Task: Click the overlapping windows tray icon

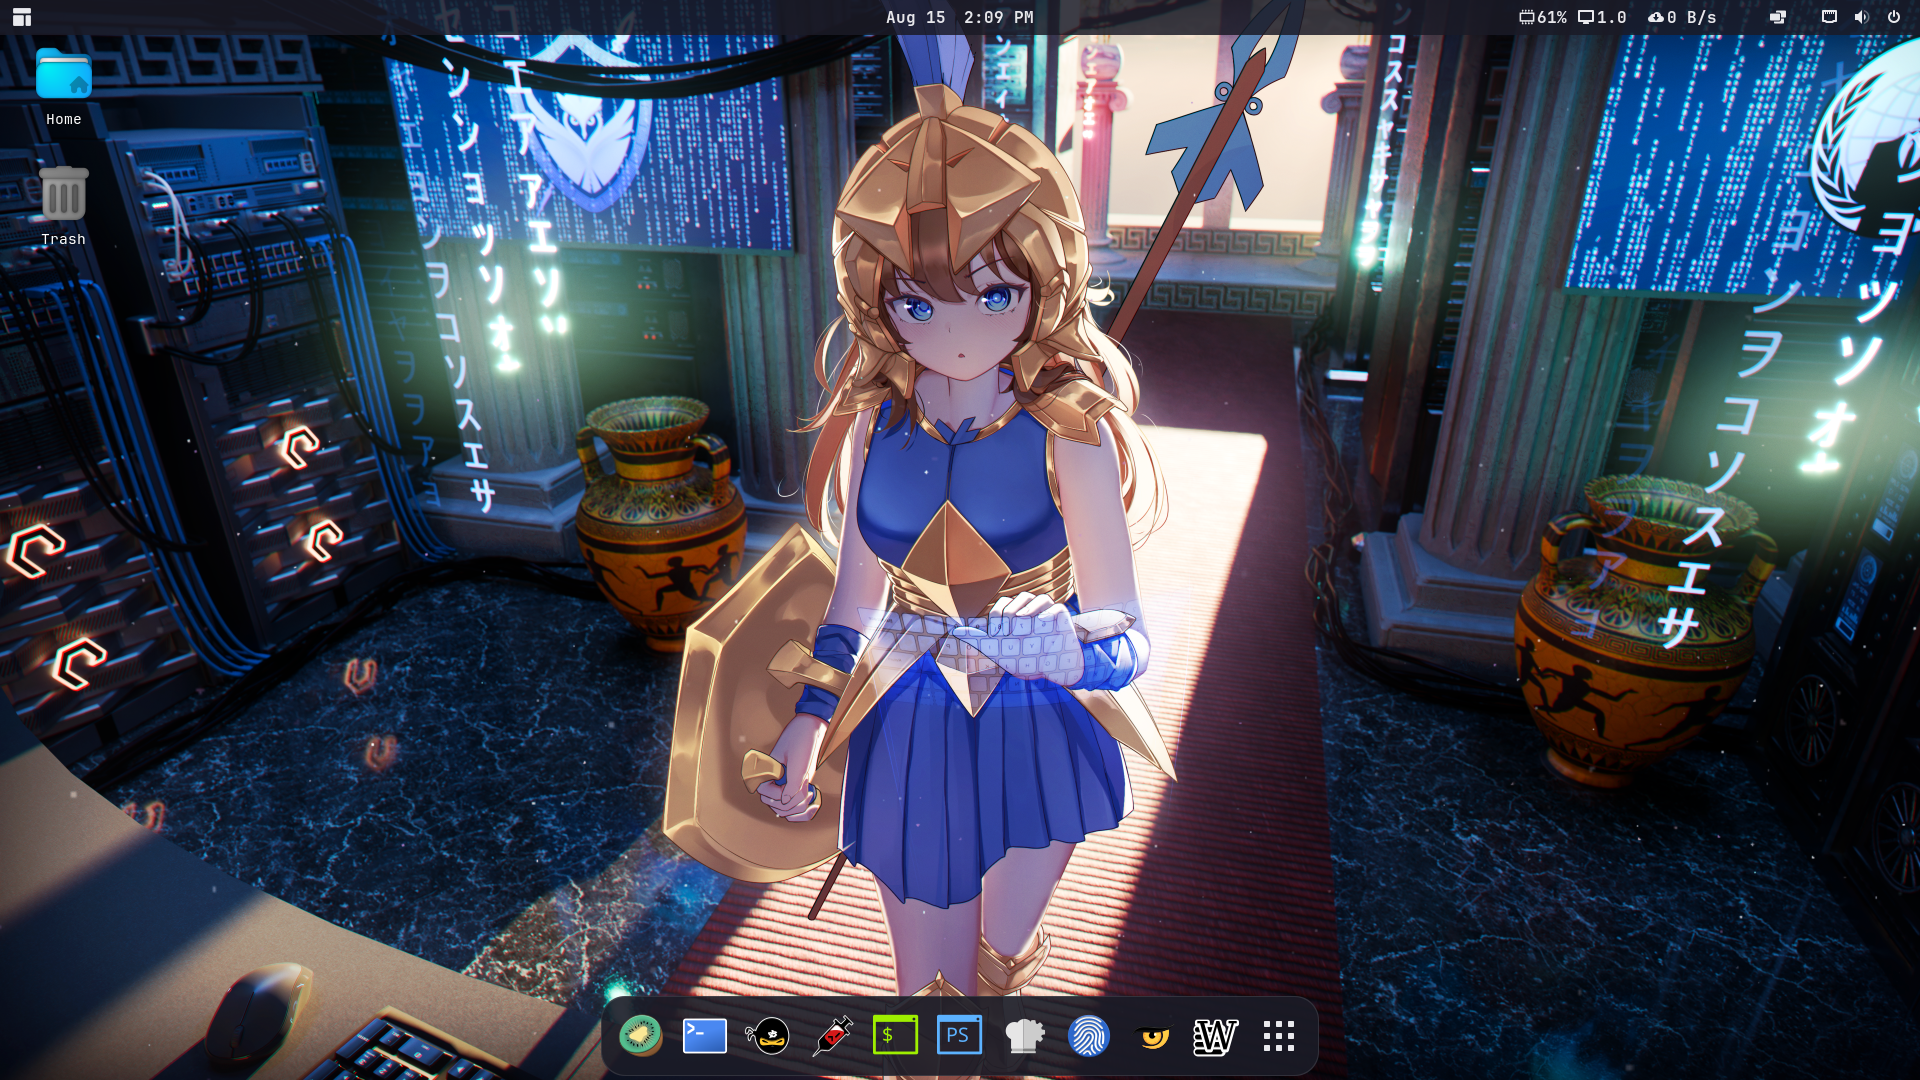Action: pyautogui.click(x=1777, y=17)
